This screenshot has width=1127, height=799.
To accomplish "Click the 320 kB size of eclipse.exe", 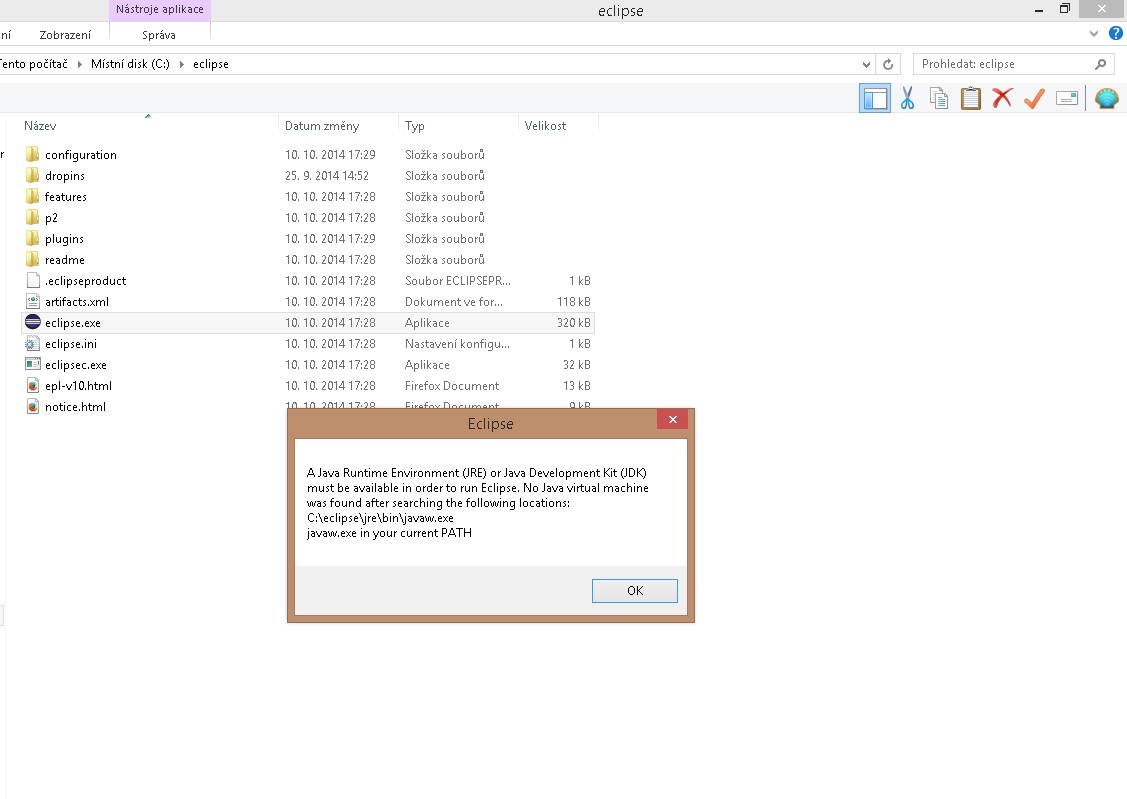I will (574, 323).
